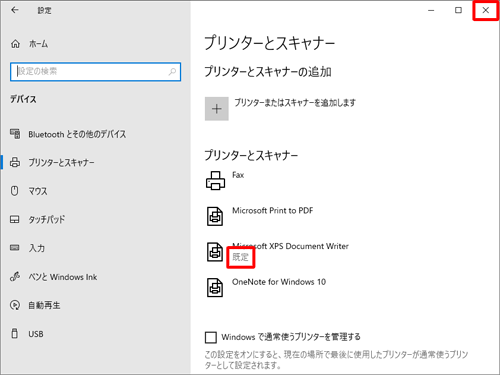
Task: Click プリンターまたはスキャナーを追加します text
Action: pyautogui.click(x=295, y=103)
